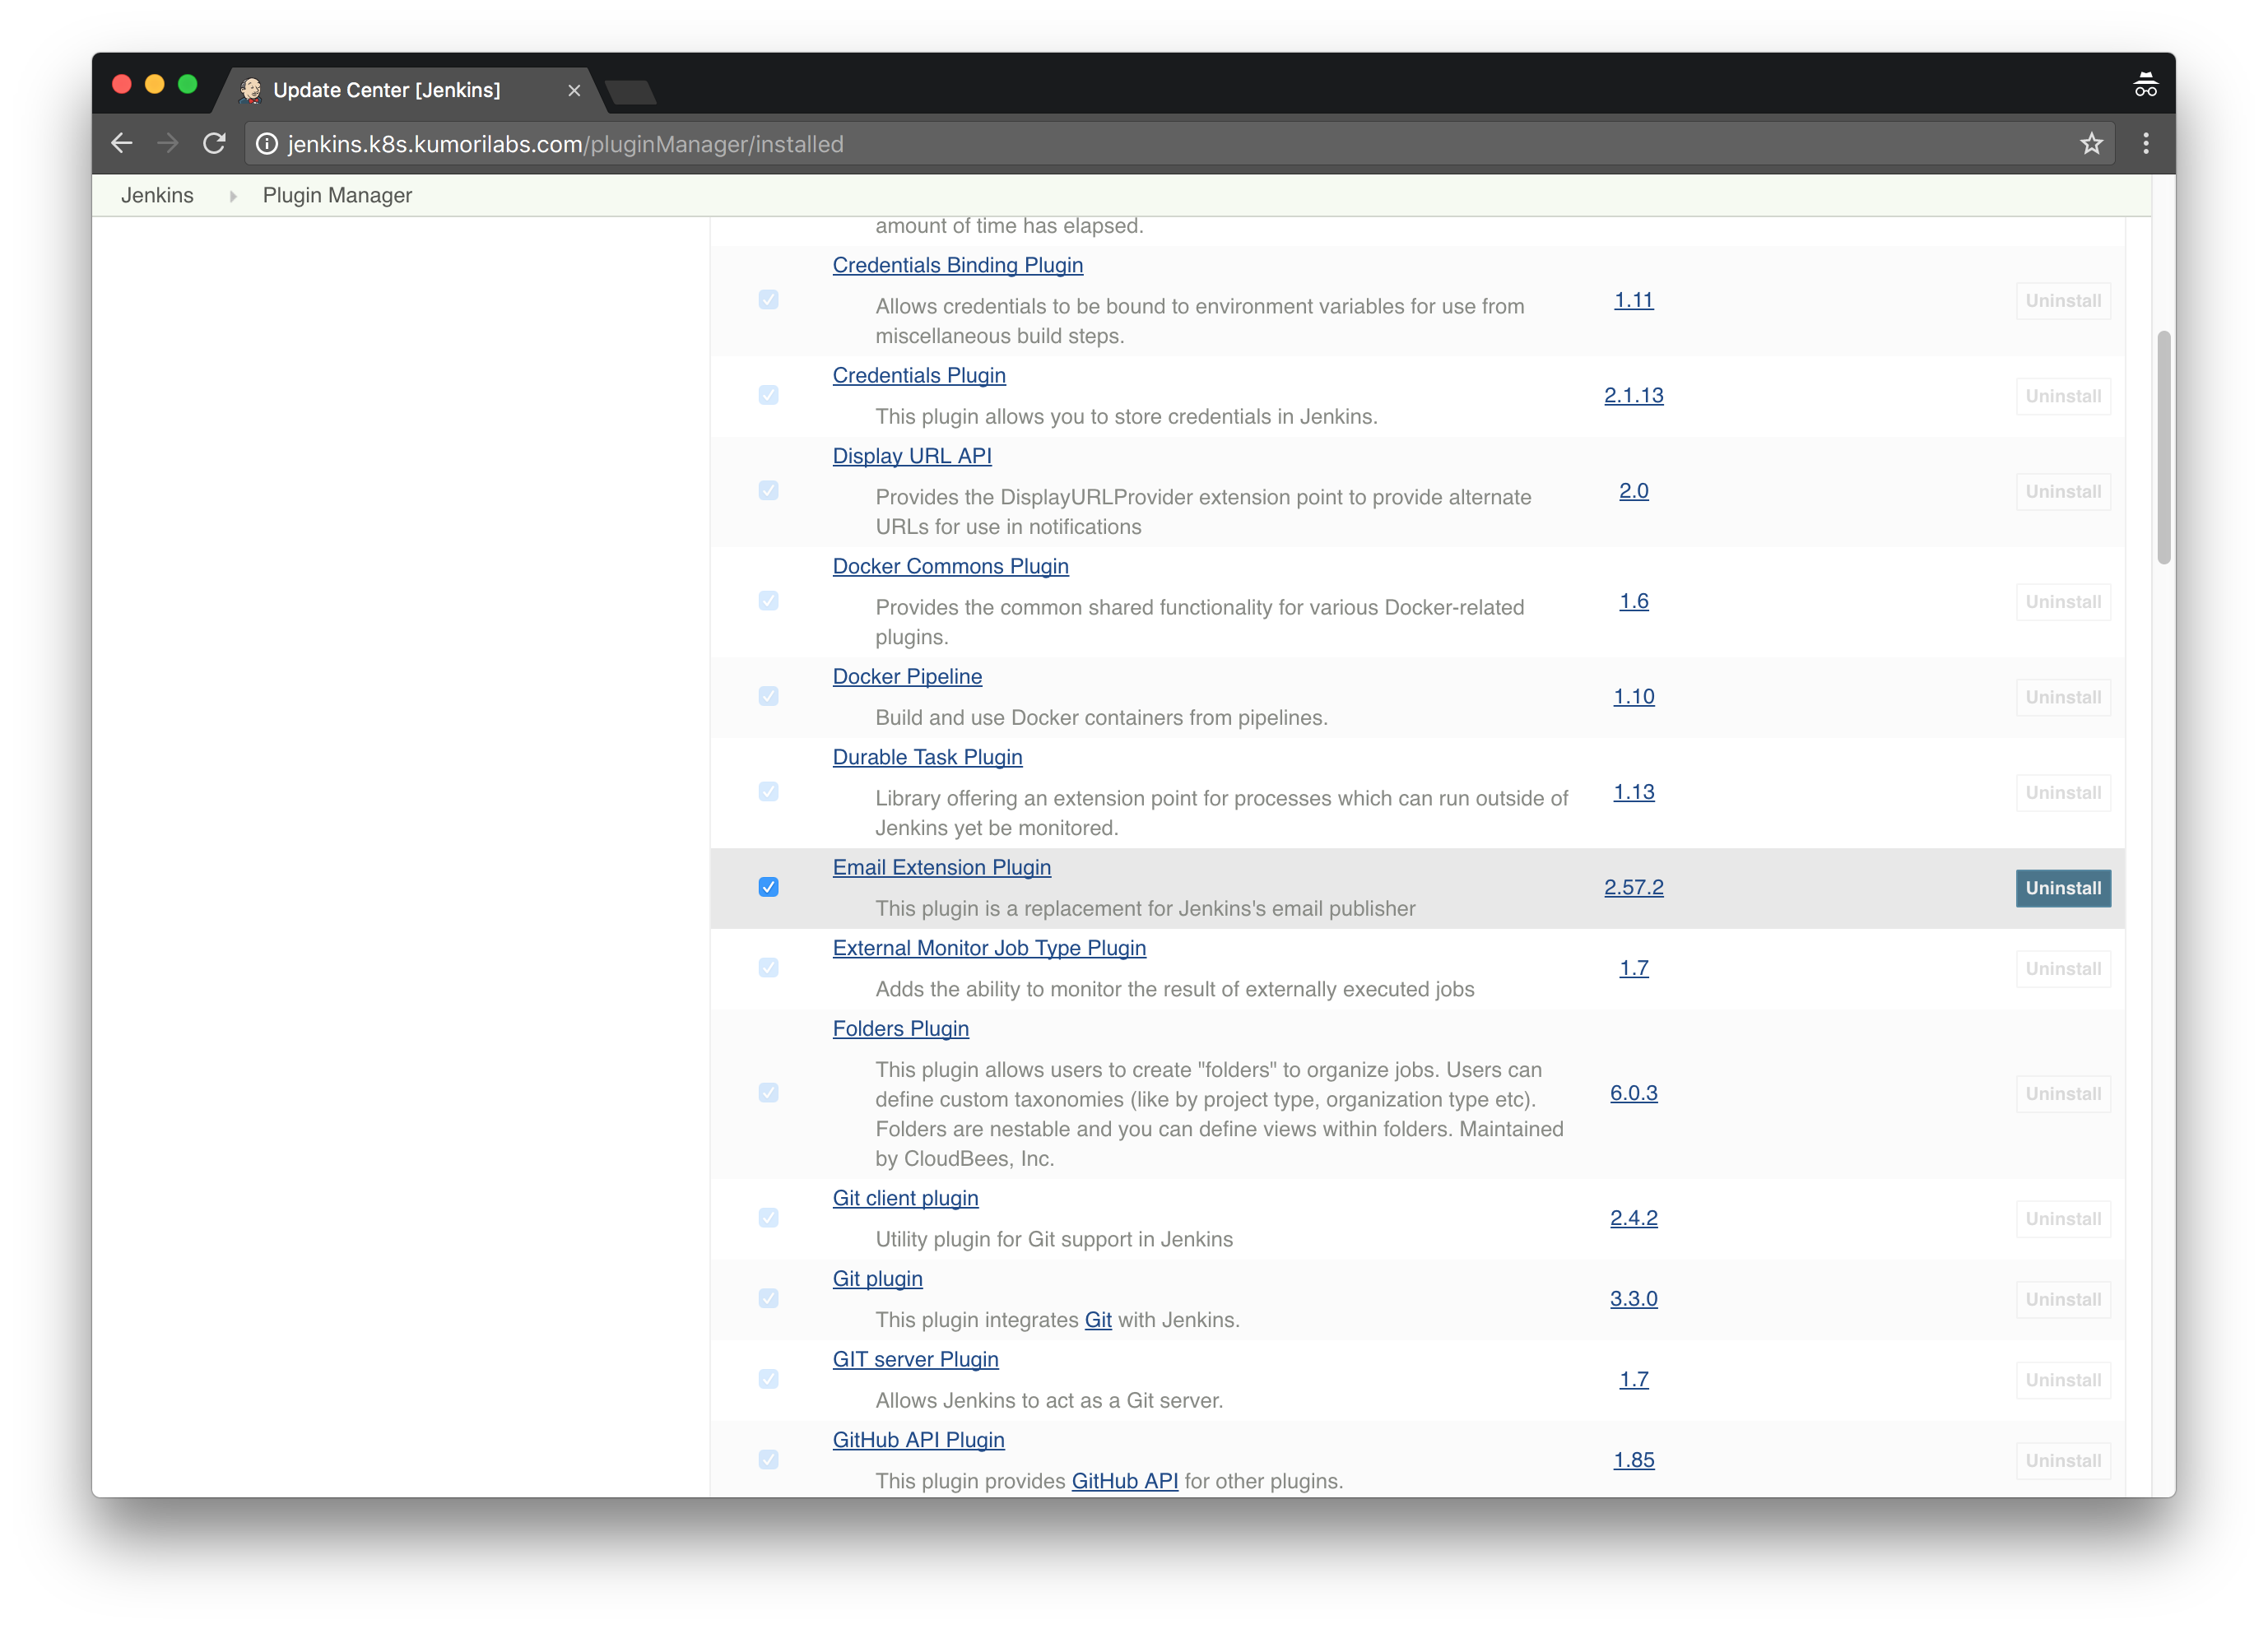Follow the Git link in plugin description

[1098, 1320]
